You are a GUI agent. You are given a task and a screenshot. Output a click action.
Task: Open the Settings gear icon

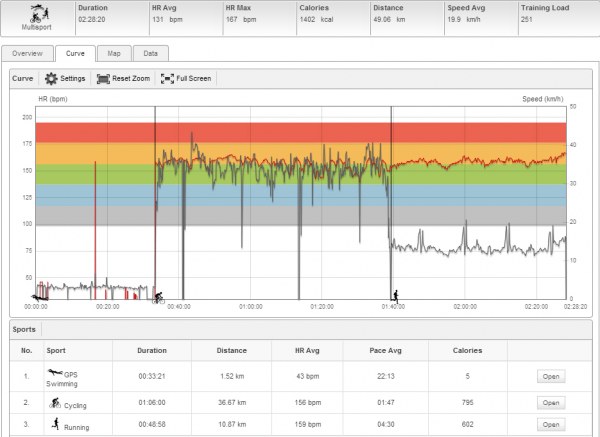tap(51, 78)
